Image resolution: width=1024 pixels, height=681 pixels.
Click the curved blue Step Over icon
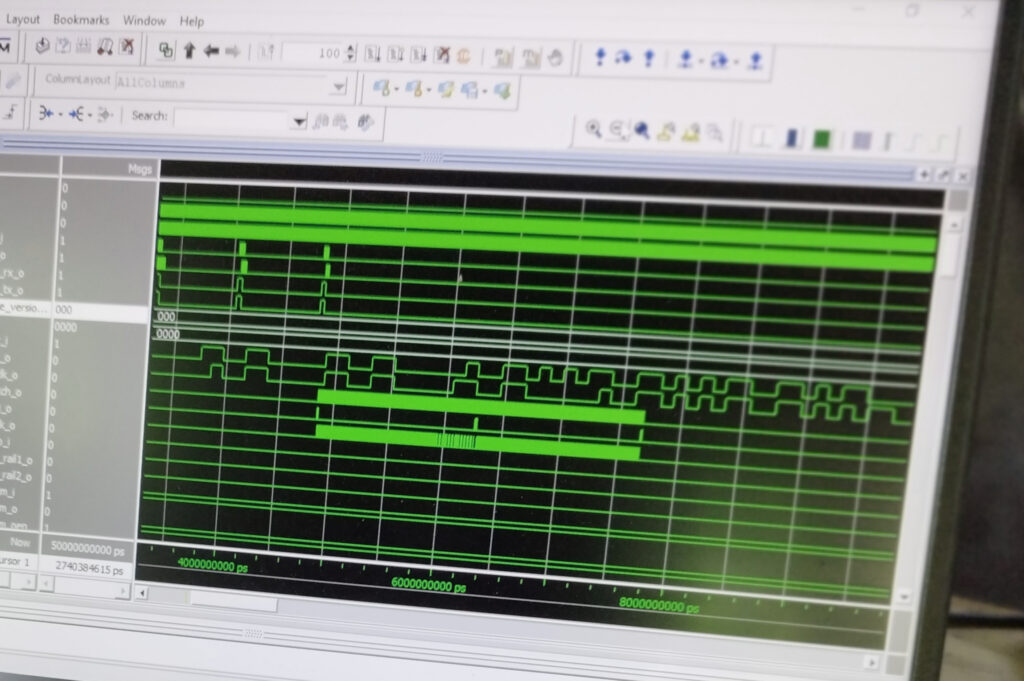(623, 58)
